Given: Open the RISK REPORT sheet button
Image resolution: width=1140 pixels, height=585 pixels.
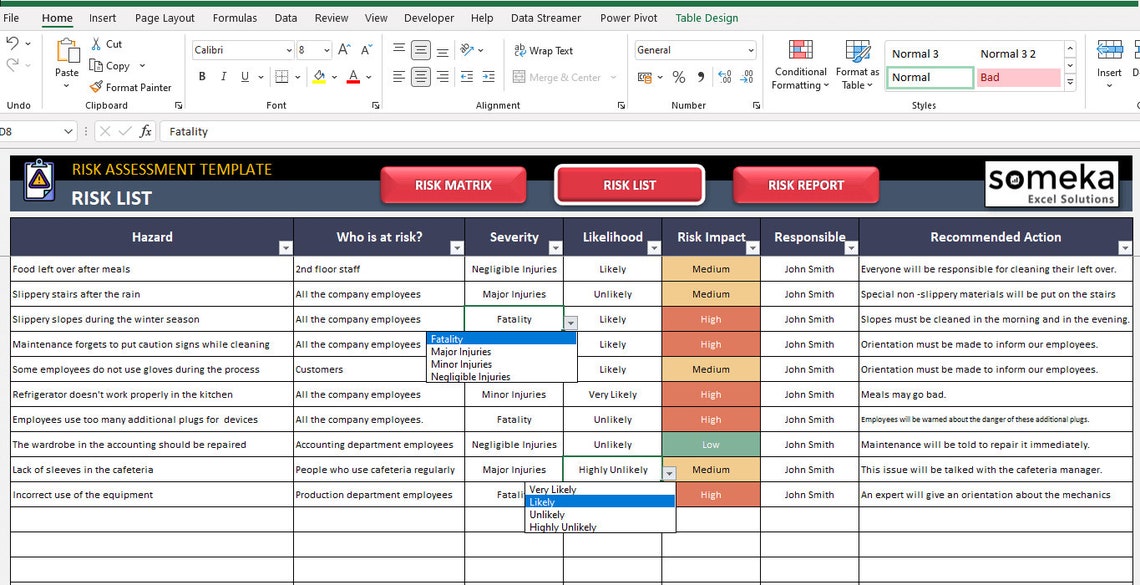Looking at the screenshot, I should point(807,184).
